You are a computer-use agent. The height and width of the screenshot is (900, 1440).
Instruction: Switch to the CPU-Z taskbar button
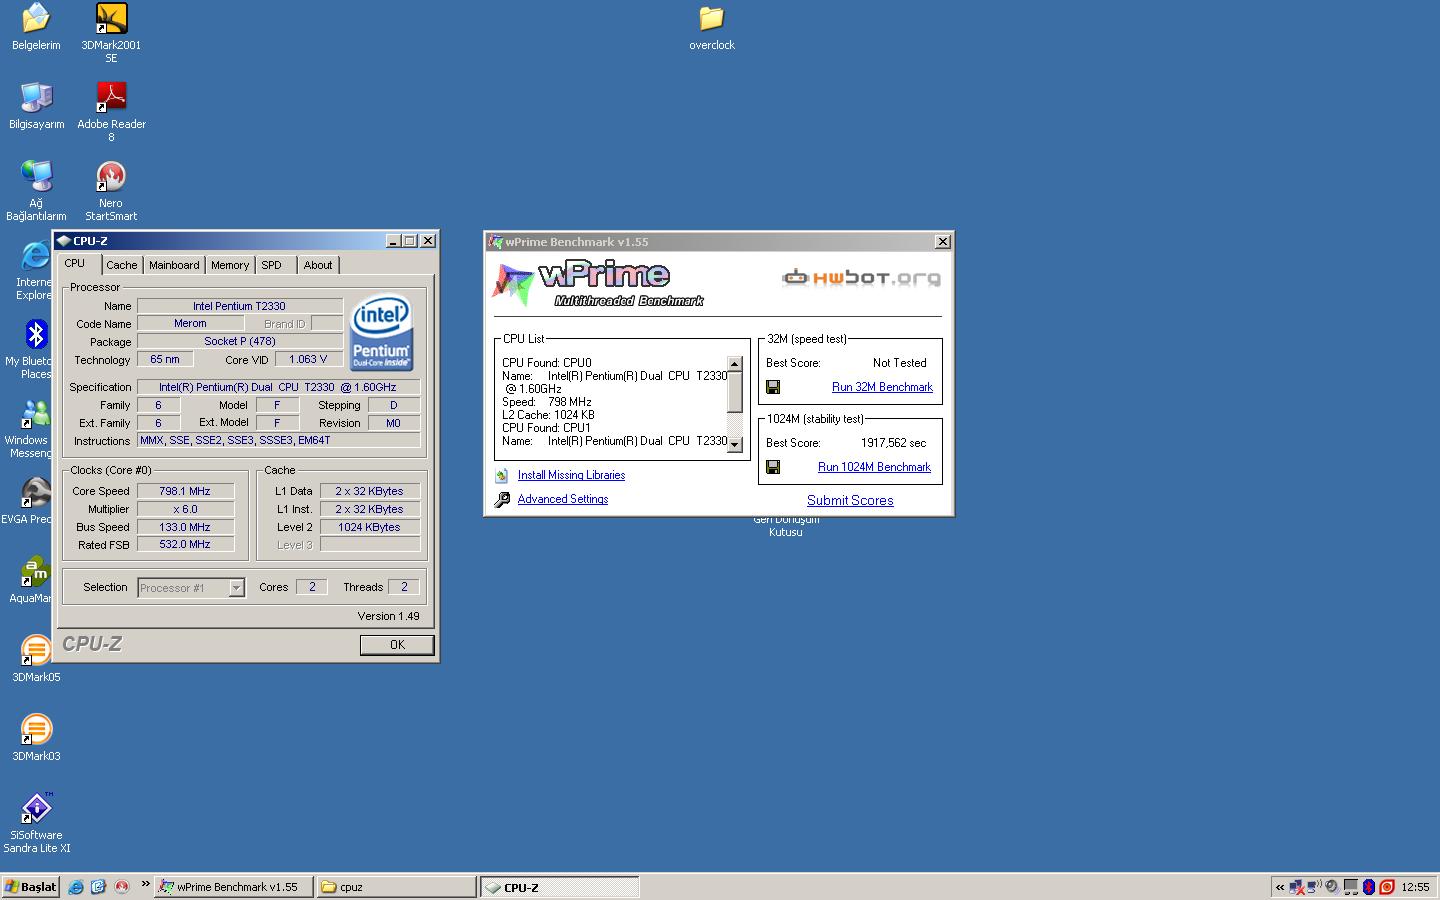(x=559, y=887)
